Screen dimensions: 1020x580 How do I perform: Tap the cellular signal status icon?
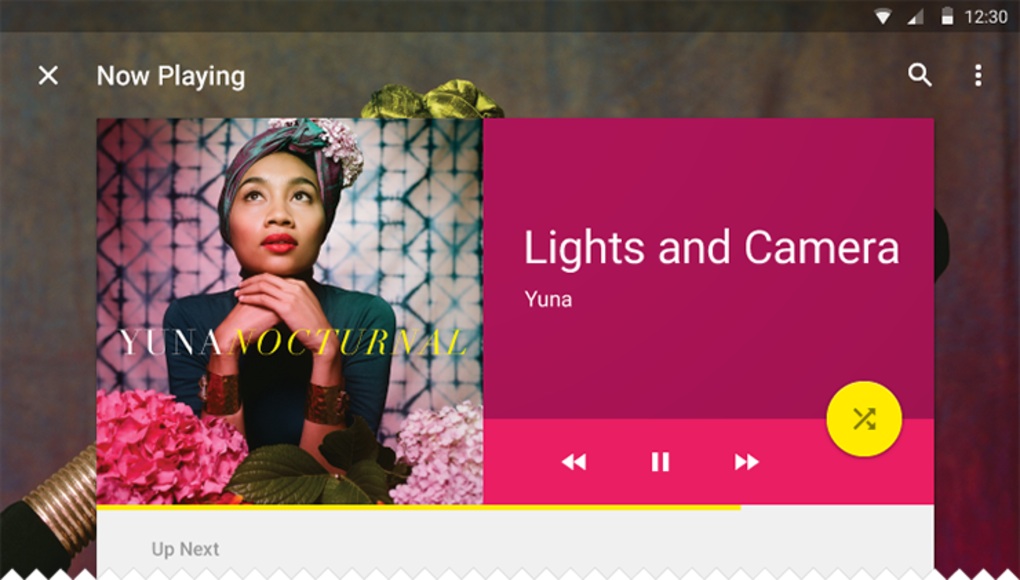pos(916,17)
